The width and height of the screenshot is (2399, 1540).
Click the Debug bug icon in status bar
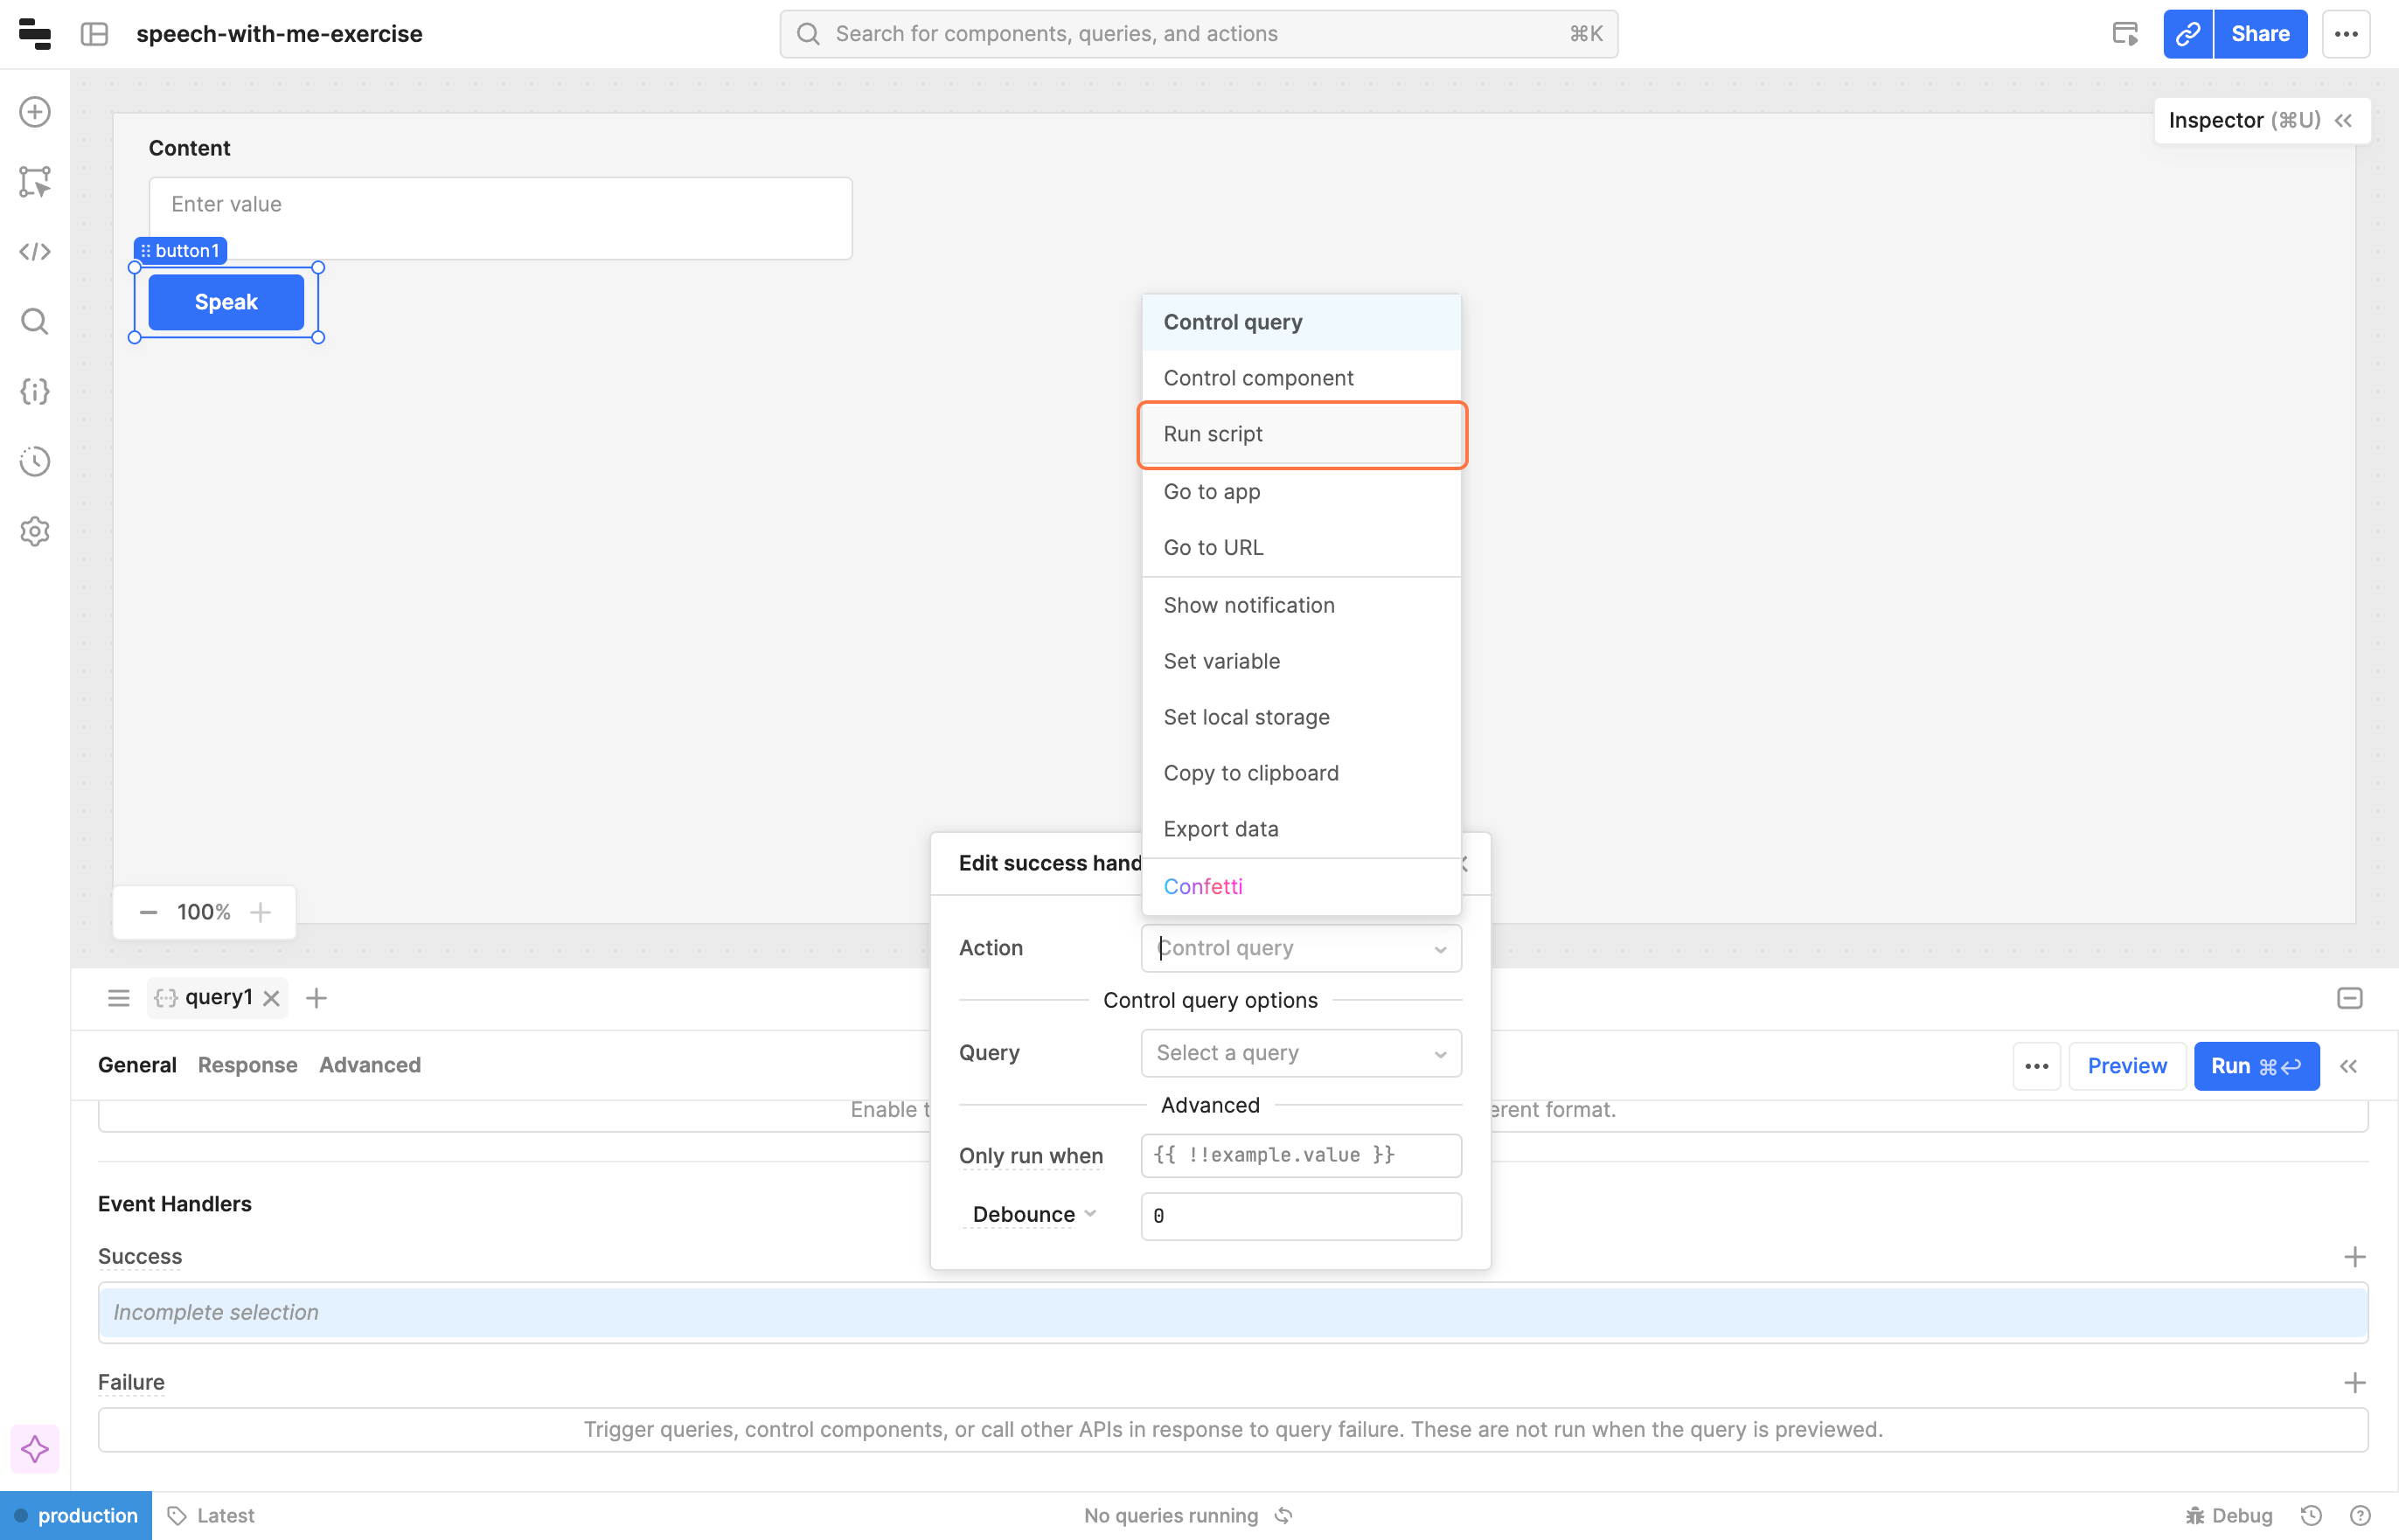pyautogui.click(x=2195, y=1515)
